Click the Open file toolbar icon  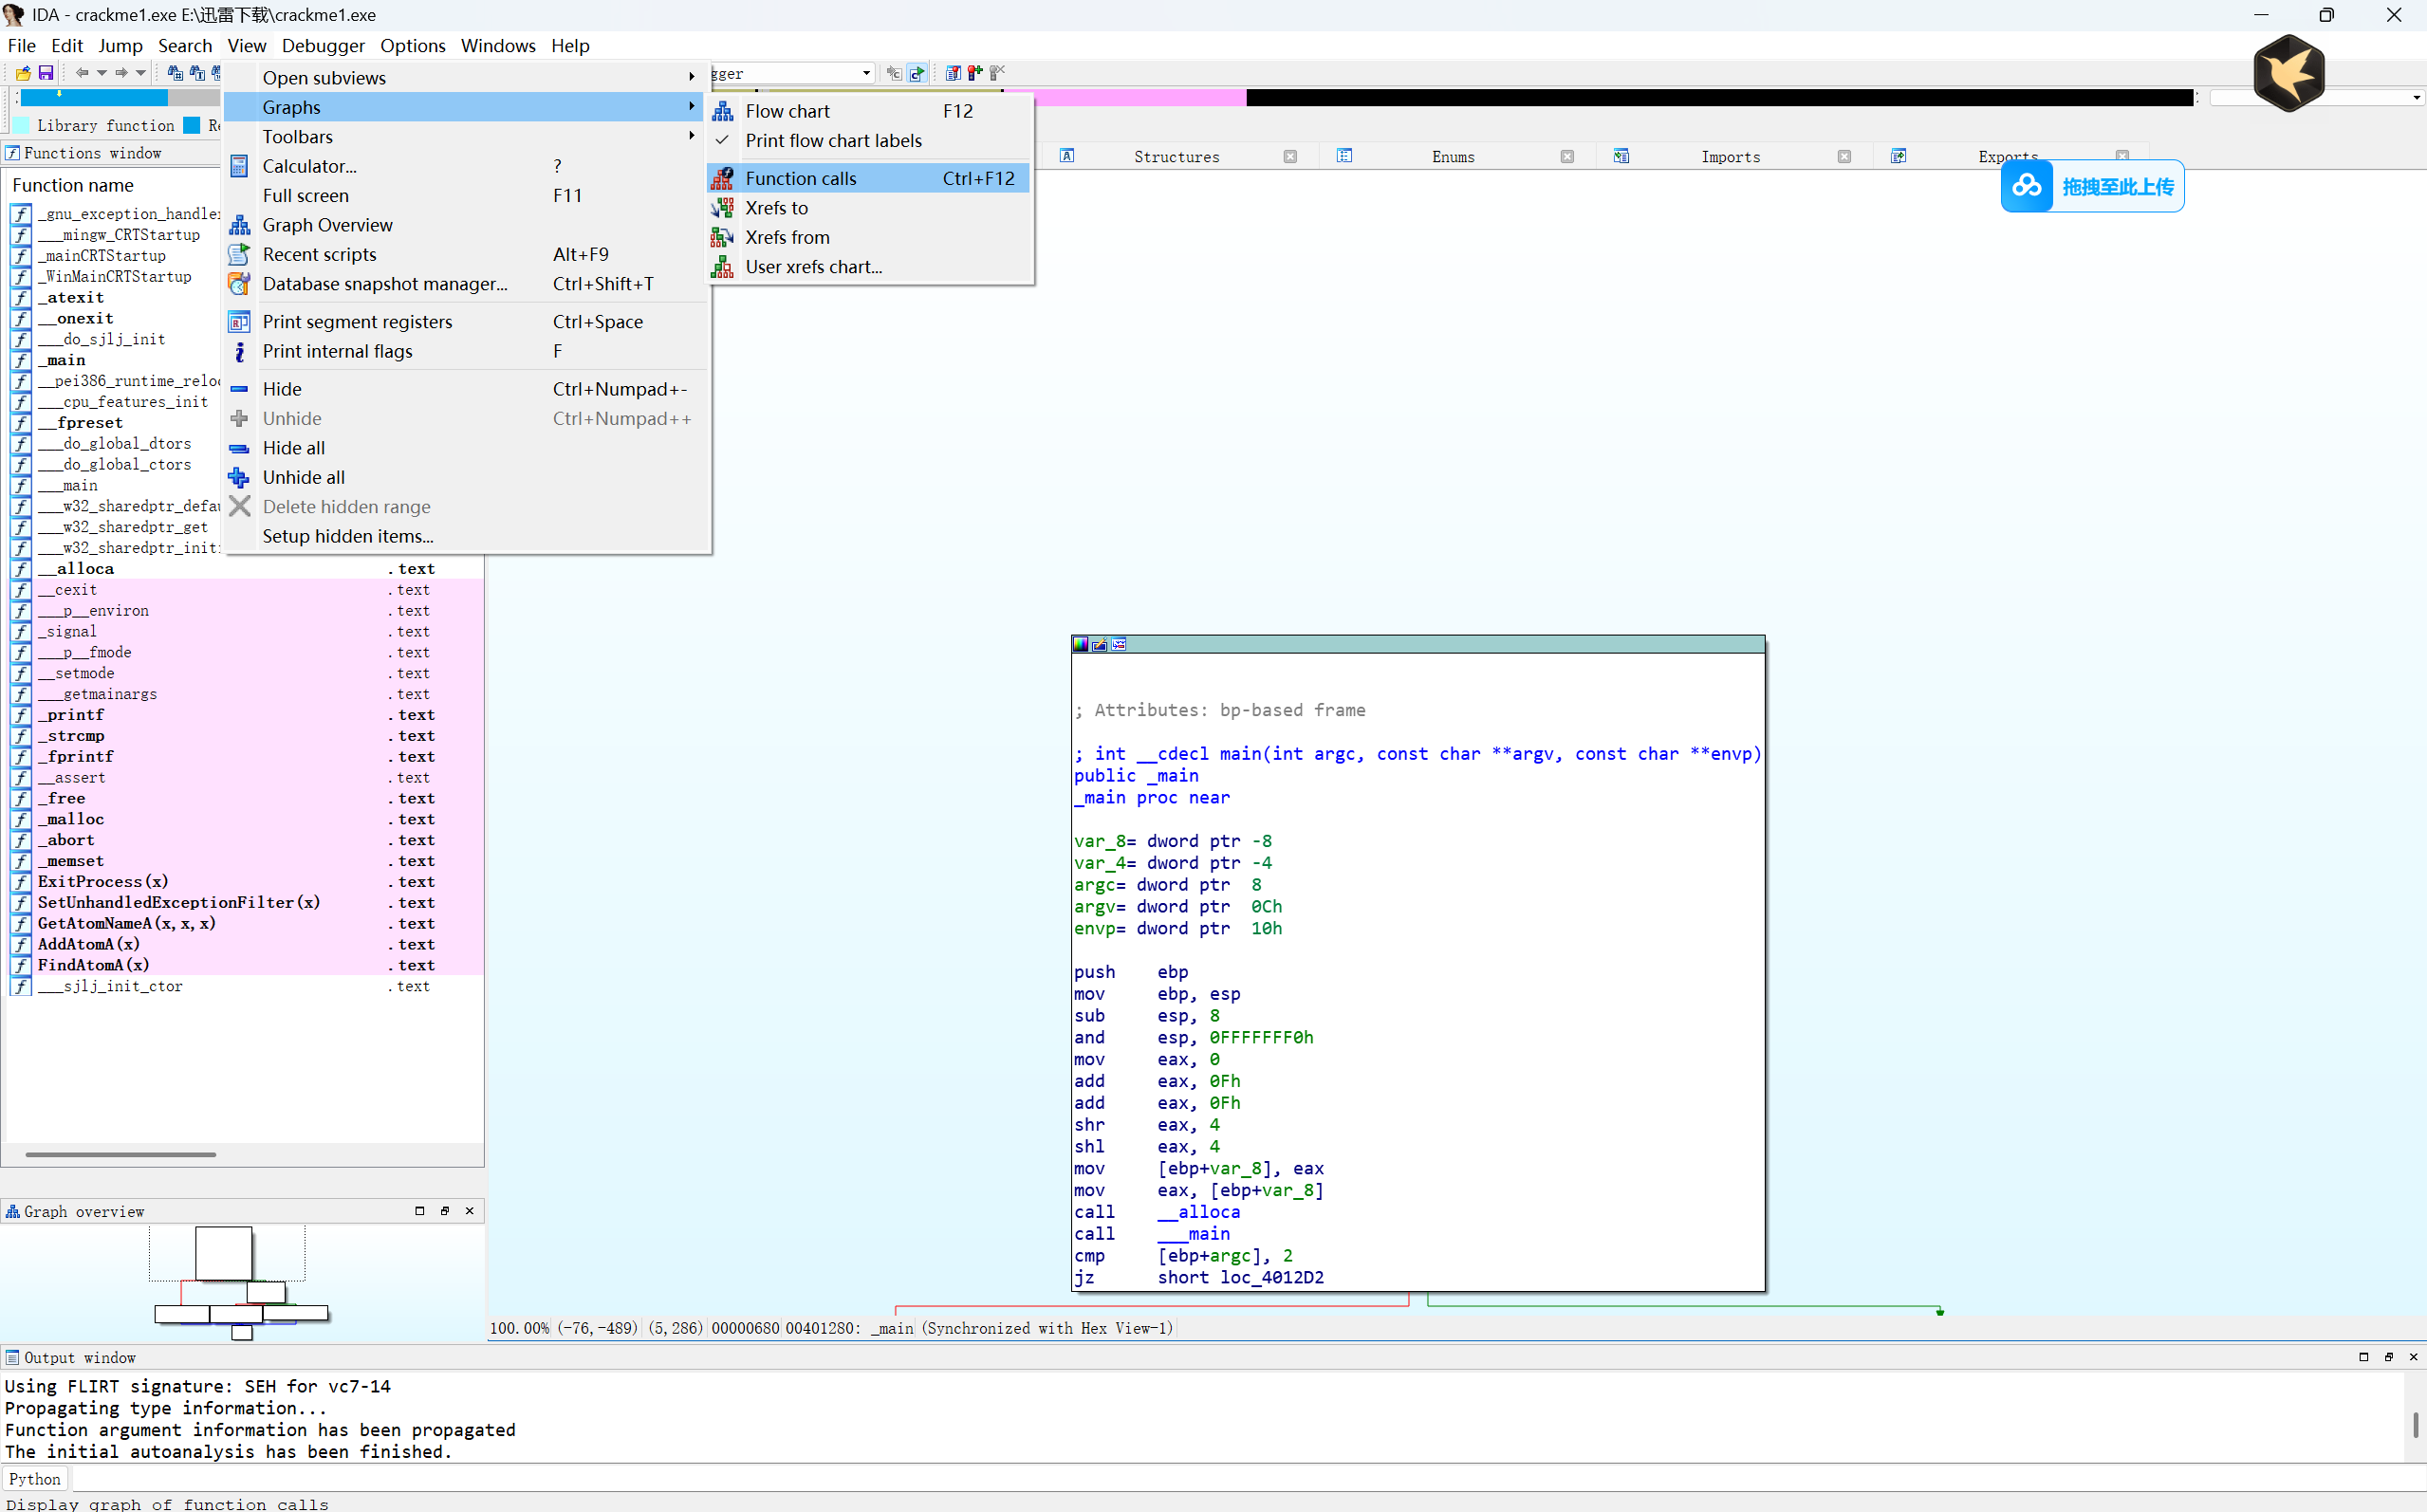(23, 73)
